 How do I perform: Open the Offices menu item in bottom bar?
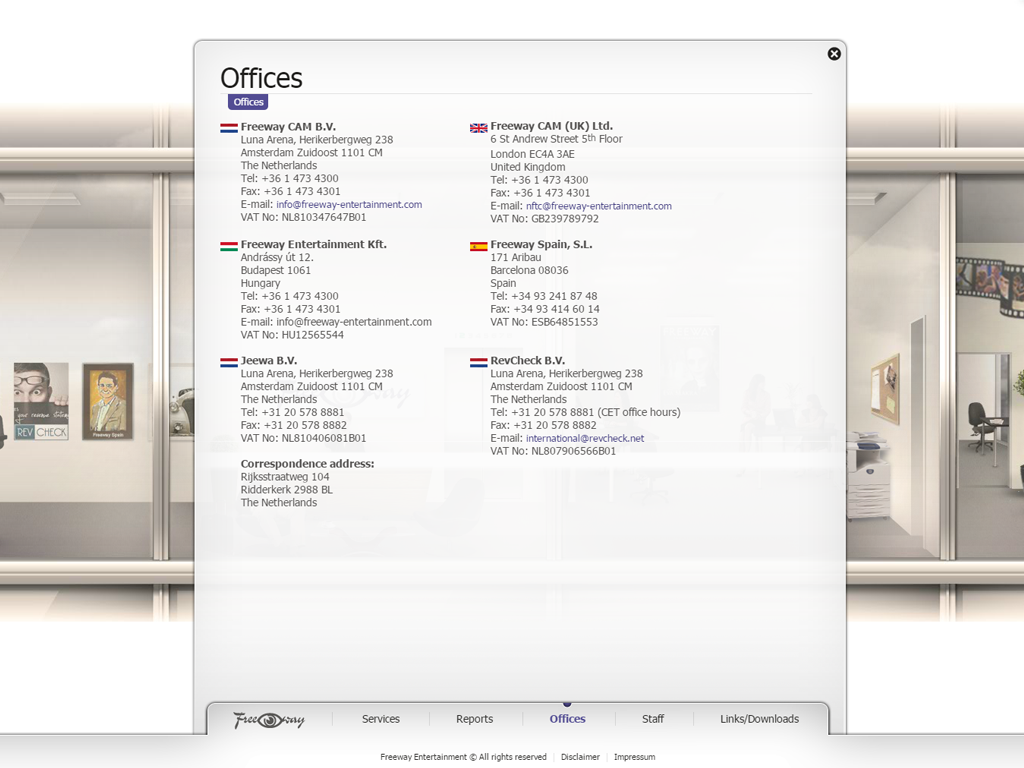coord(568,719)
